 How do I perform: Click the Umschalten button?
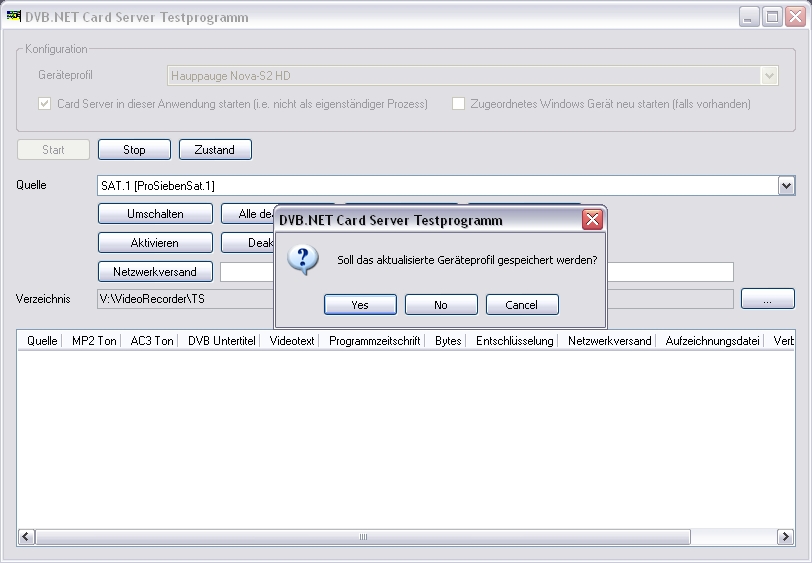tap(155, 214)
